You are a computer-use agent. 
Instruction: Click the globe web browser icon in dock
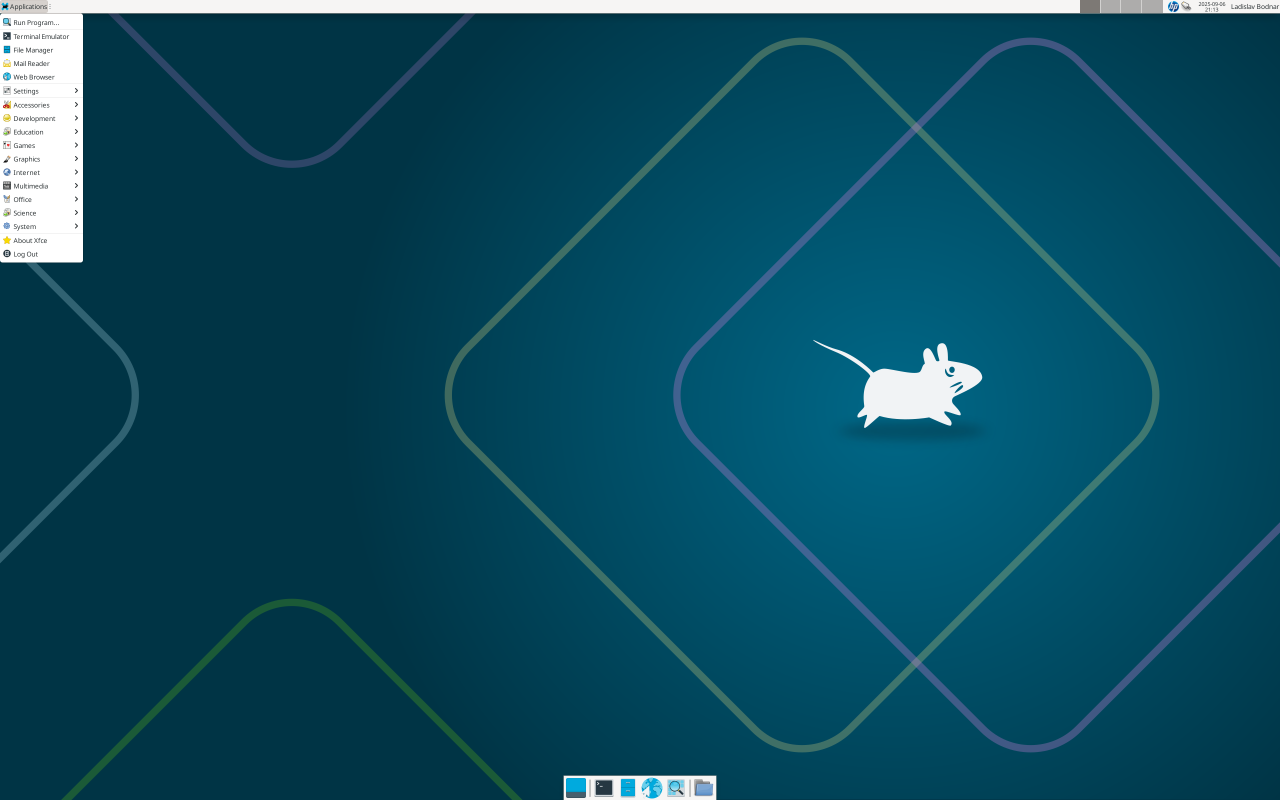pos(652,788)
